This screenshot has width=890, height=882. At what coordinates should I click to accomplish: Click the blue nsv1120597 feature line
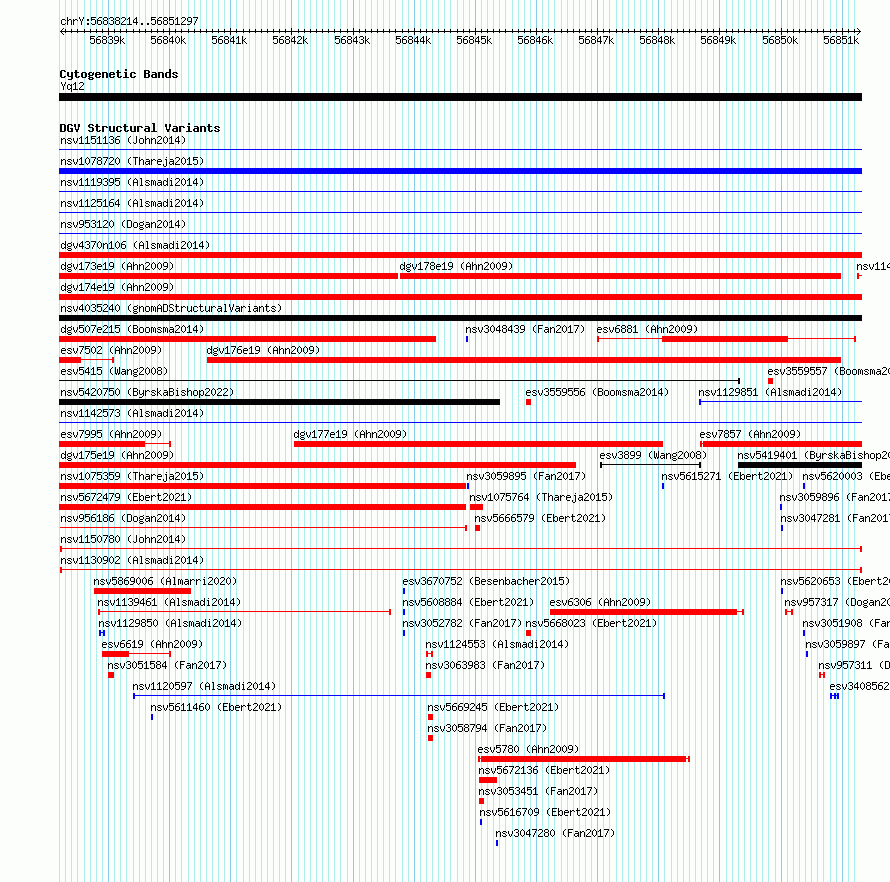pos(399,696)
